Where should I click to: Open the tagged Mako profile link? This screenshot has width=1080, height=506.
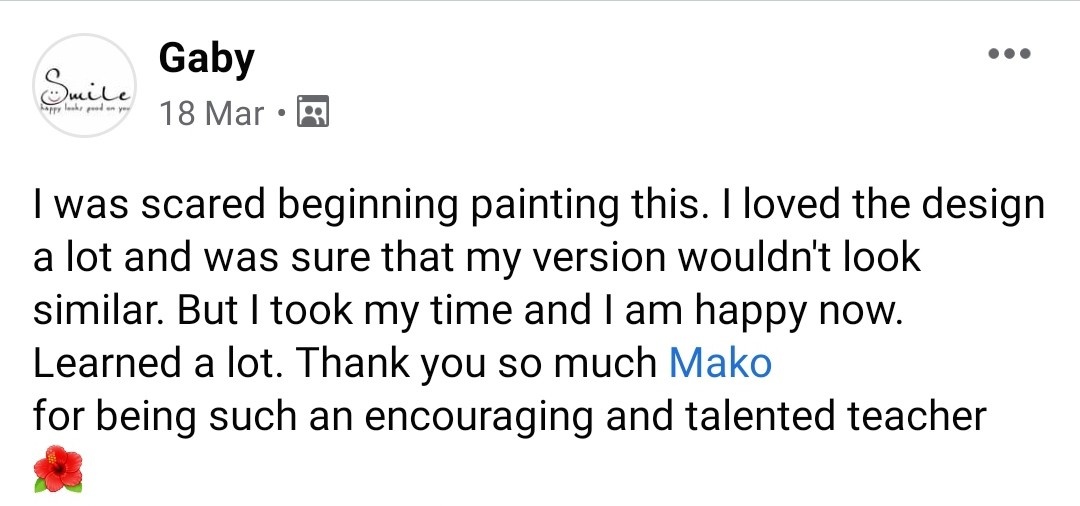pyautogui.click(x=720, y=363)
